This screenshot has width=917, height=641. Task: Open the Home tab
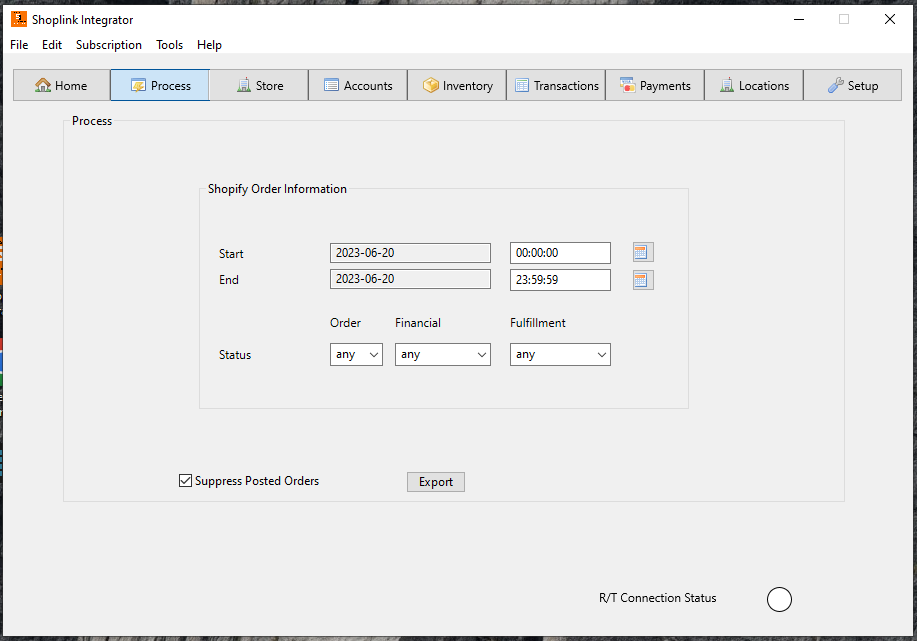61,85
